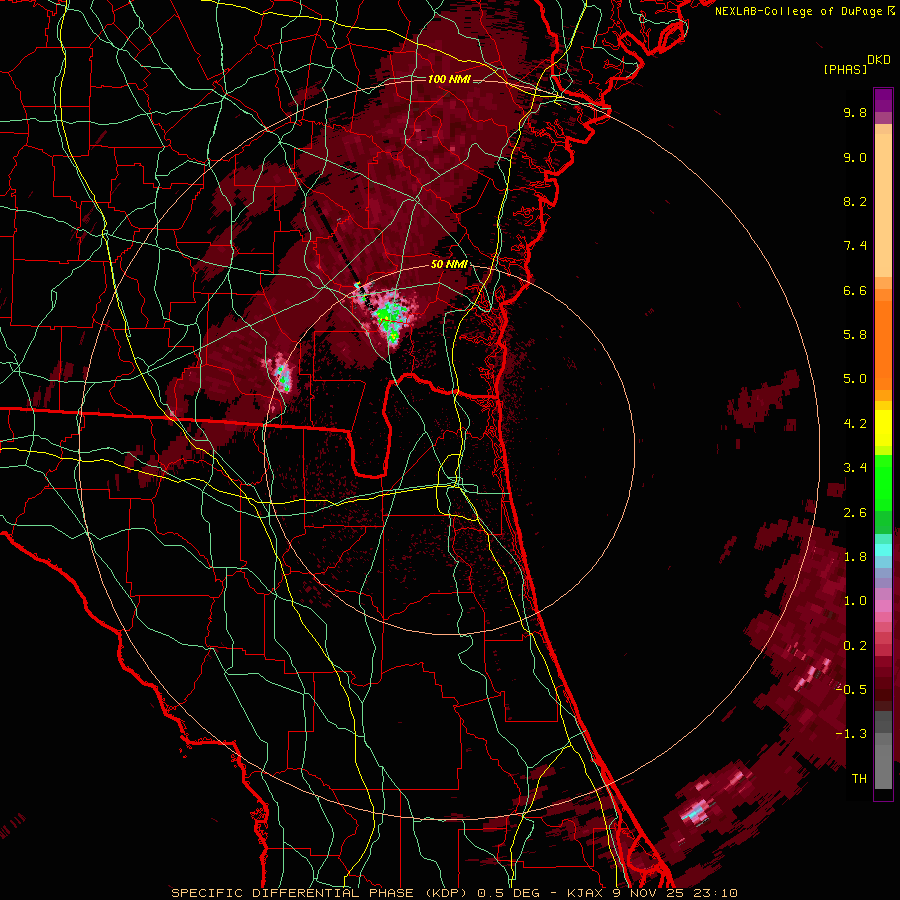The width and height of the screenshot is (900, 900).
Task: Click the cyan echo in the bottom-right rainband
Action: (x=695, y=813)
